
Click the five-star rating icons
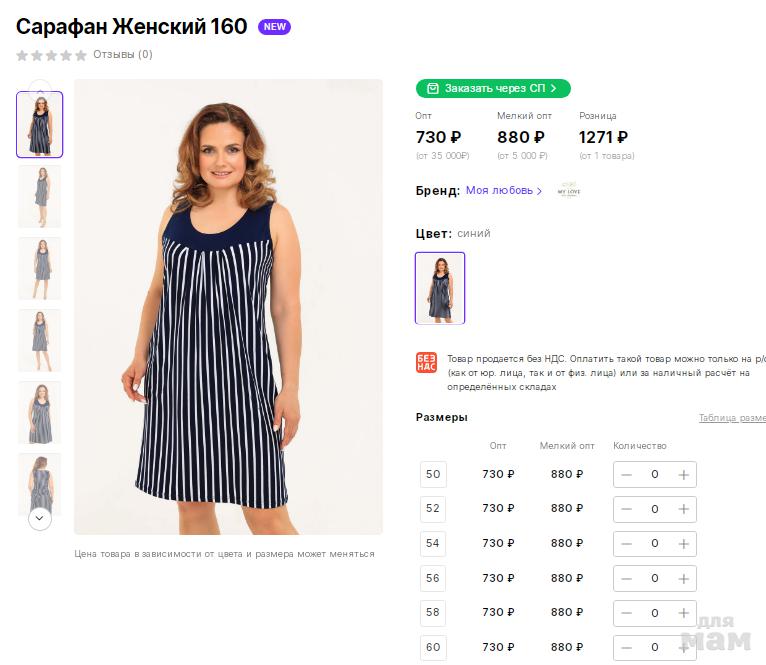[x=51, y=55]
